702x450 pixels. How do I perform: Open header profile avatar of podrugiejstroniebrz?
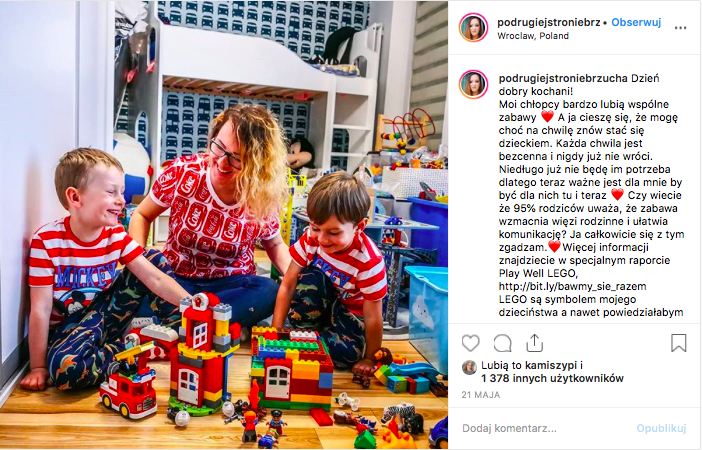(473, 28)
